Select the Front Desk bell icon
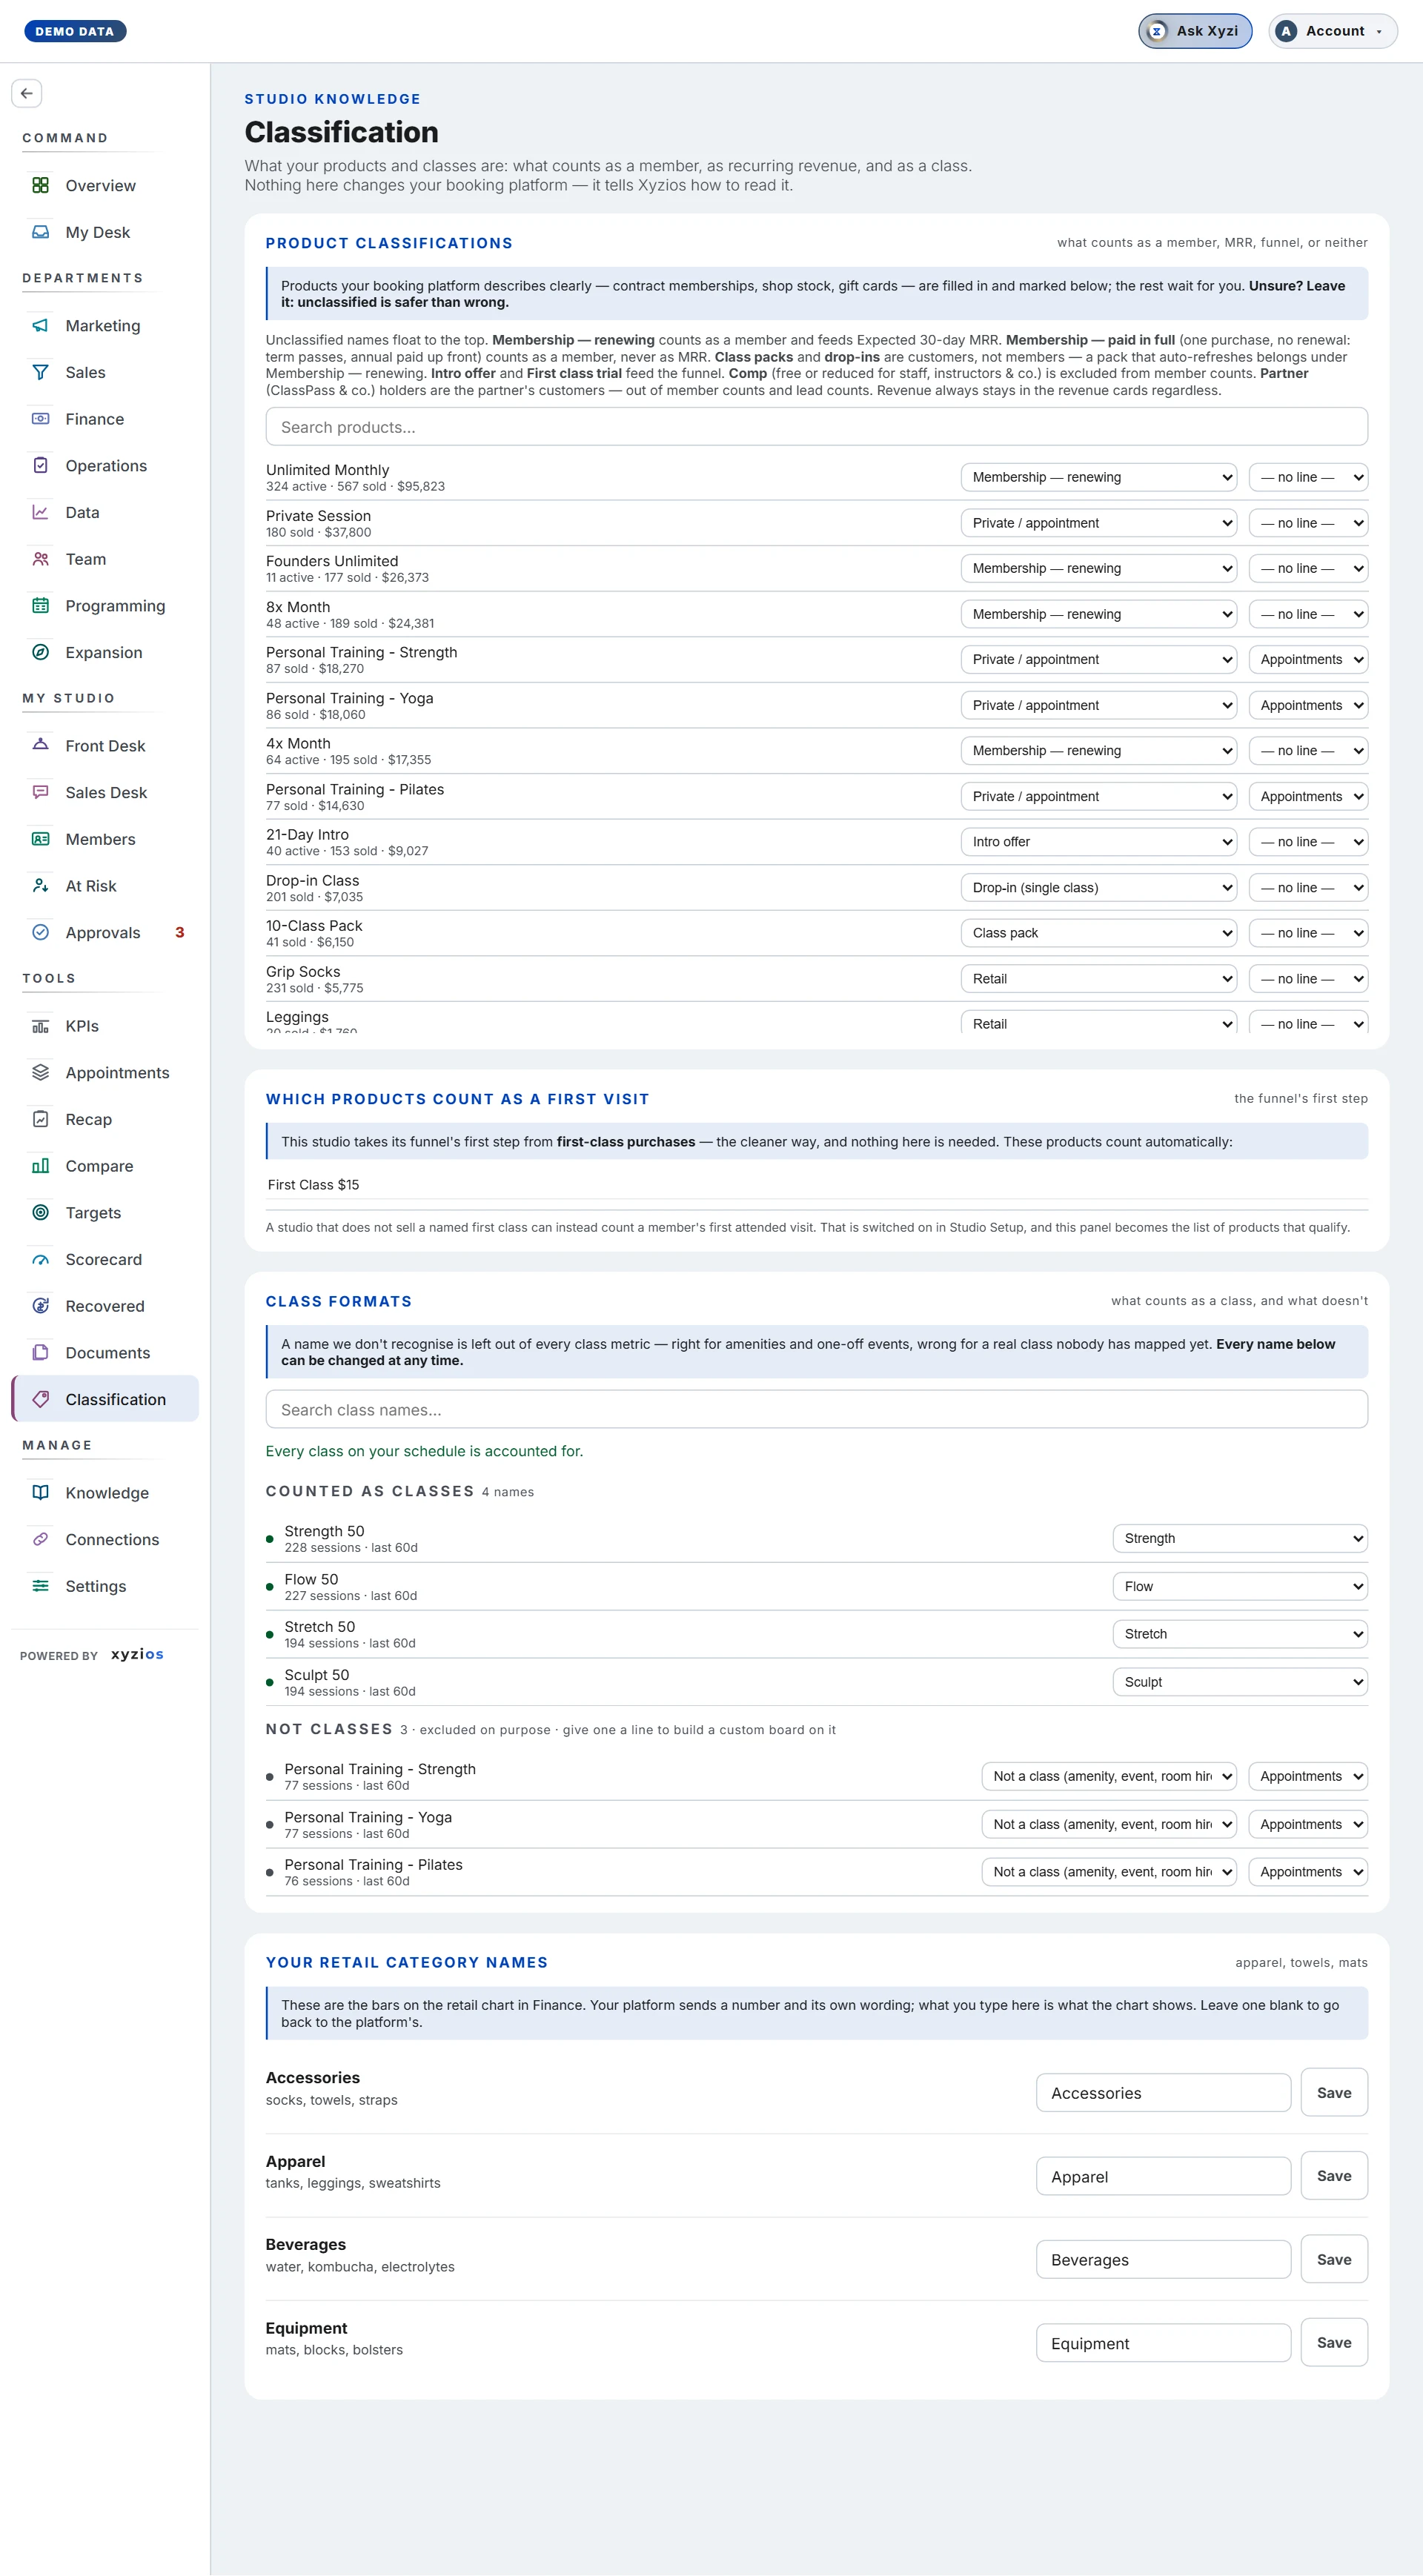 point(40,745)
